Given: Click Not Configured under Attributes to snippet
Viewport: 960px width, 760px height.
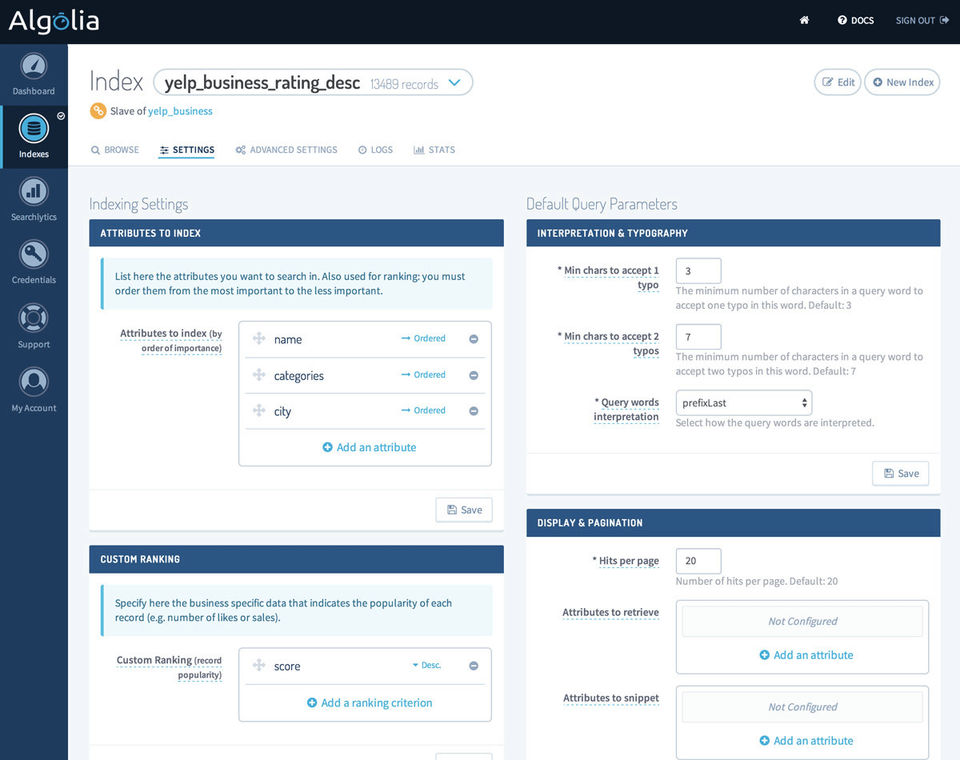Looking at the screenshot, I should click(x=803, y=707).
